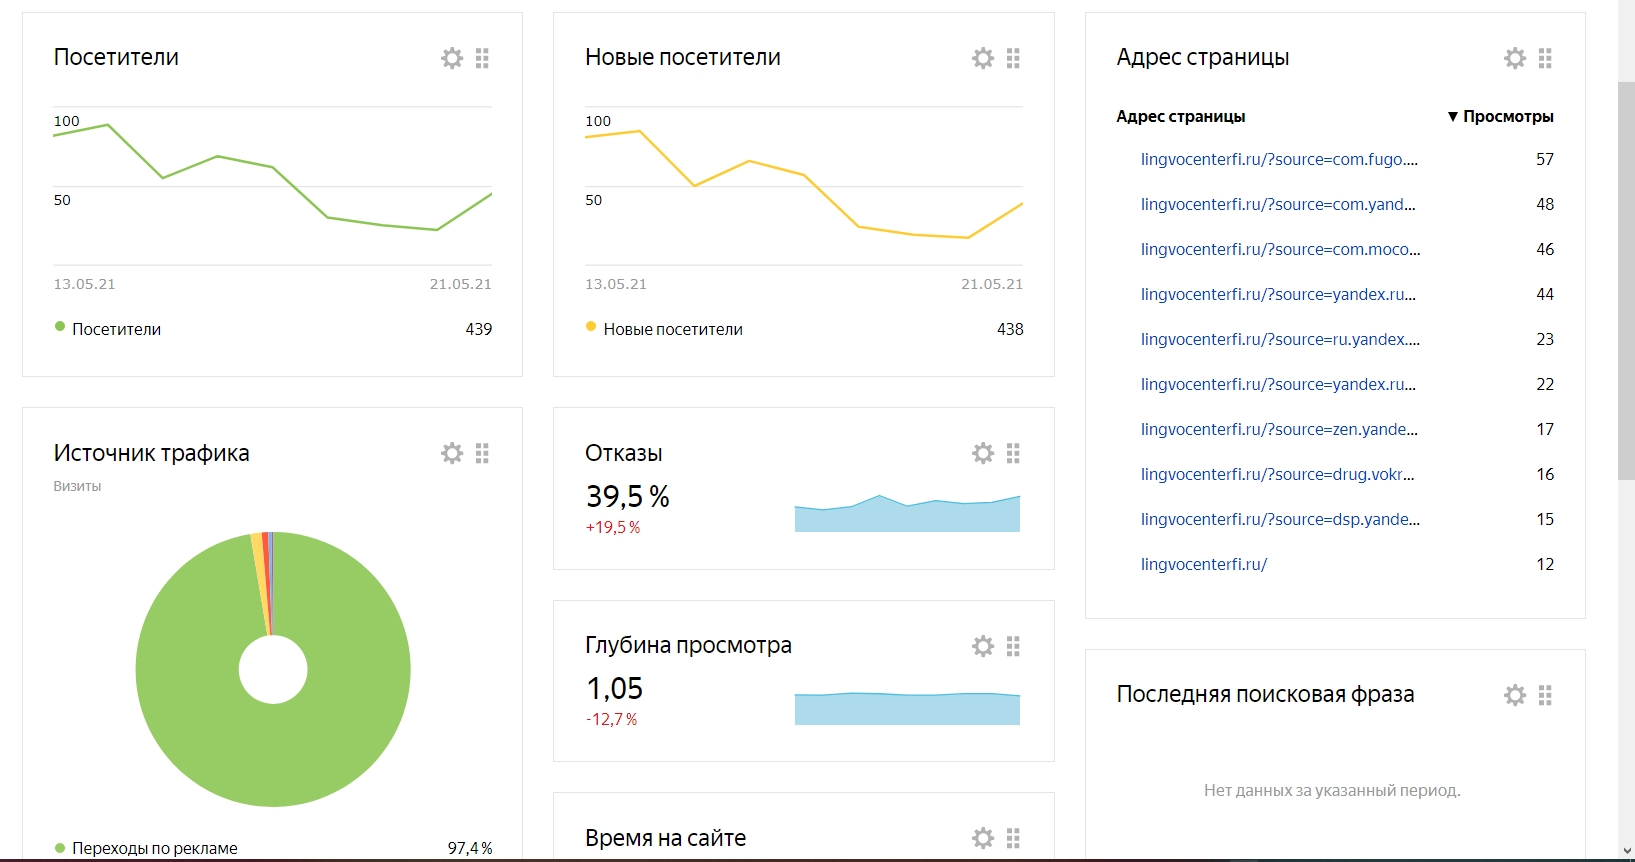Click drag-handle grid of Последняя поисковая фраза widget

(1545, 695)
